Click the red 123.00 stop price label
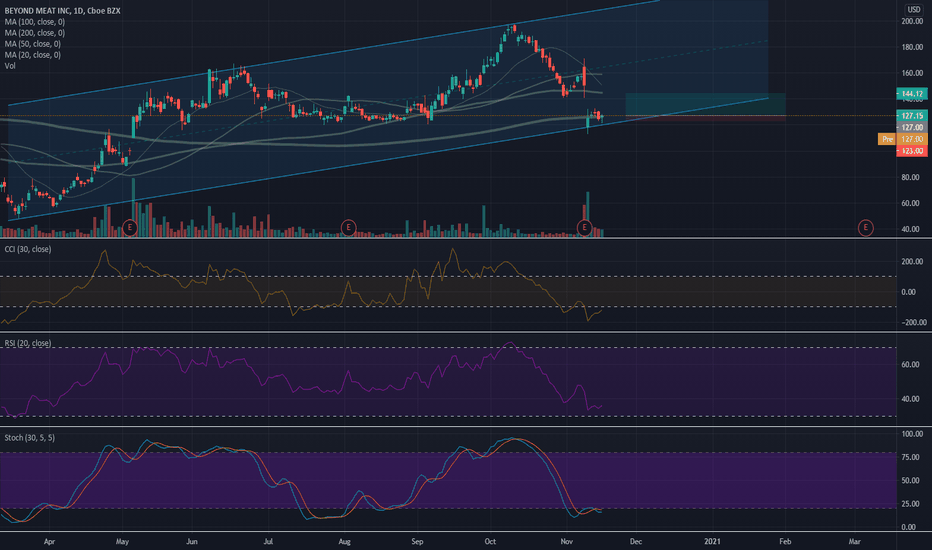Viewport: 932px width, 550px height. [x=912, y=151]
